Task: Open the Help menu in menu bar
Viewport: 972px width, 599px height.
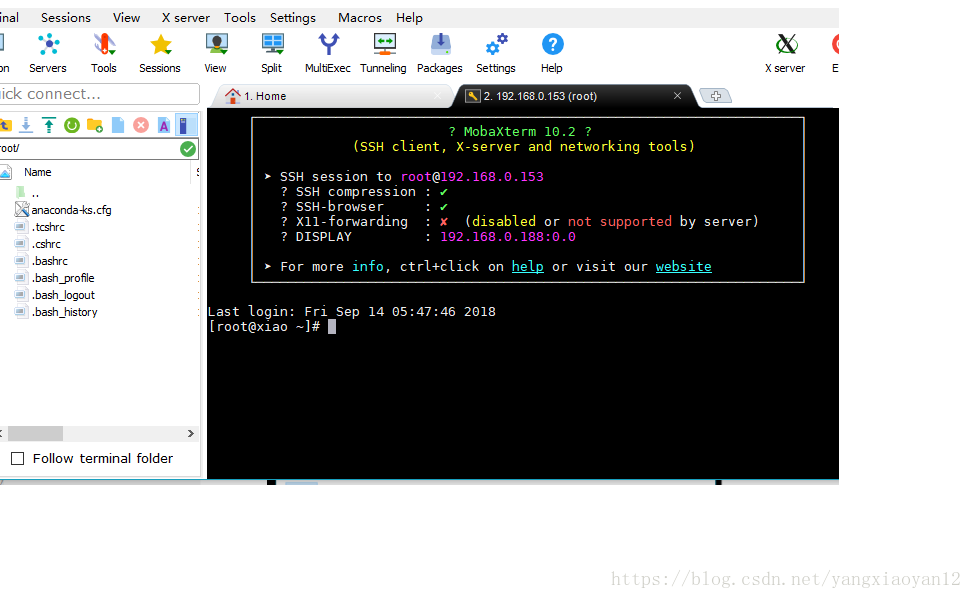Action: [x=409, y=17]
